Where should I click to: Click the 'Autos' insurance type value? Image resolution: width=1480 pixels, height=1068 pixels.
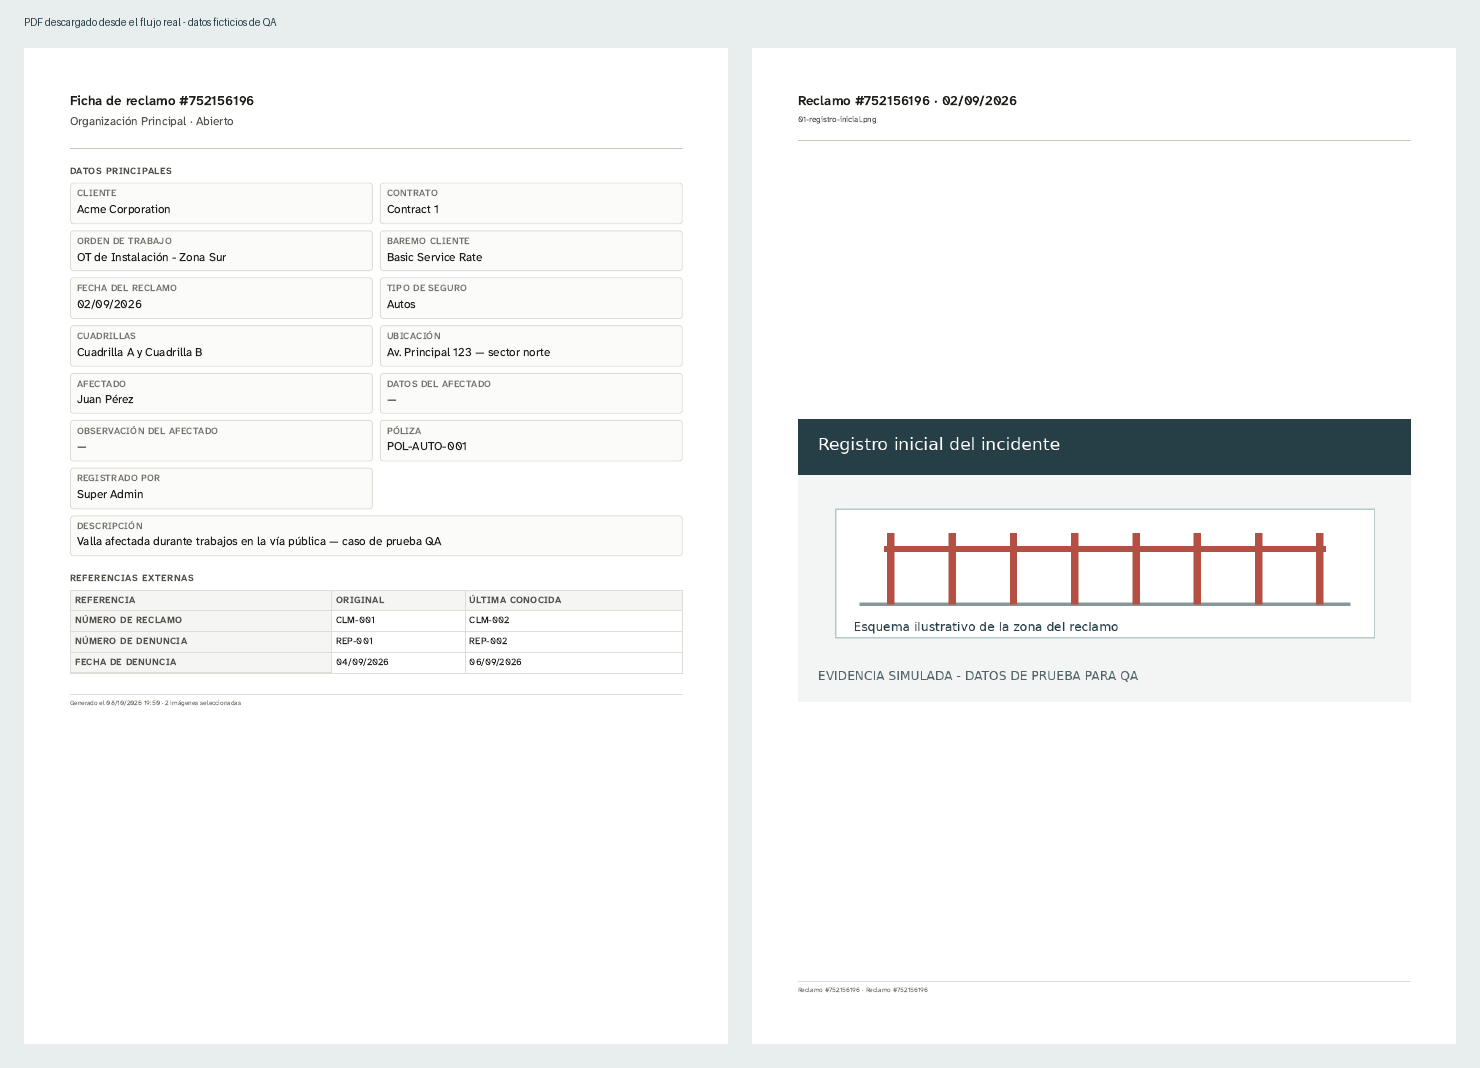(x=401, y=304)
